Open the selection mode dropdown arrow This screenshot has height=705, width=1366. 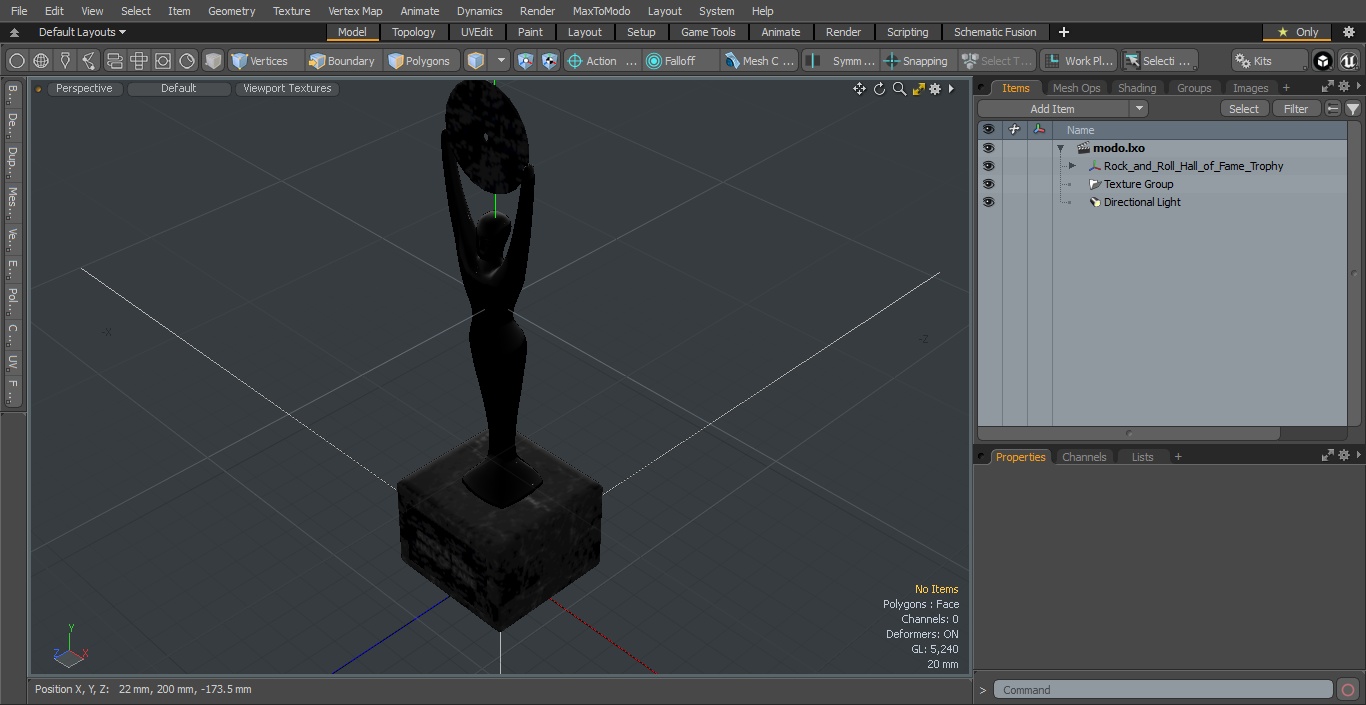pyautogui.click(x=501, y=61)
